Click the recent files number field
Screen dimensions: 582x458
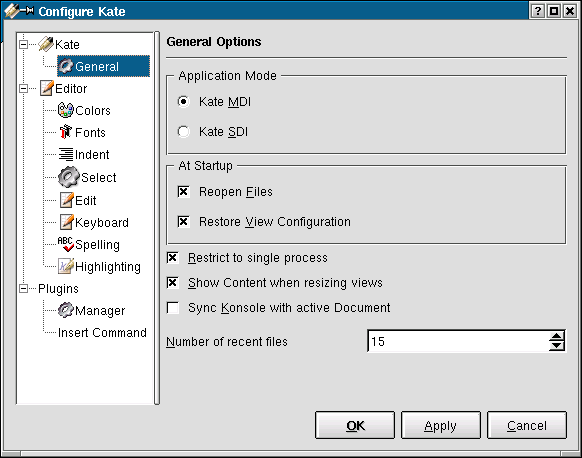tap(458, 341)
